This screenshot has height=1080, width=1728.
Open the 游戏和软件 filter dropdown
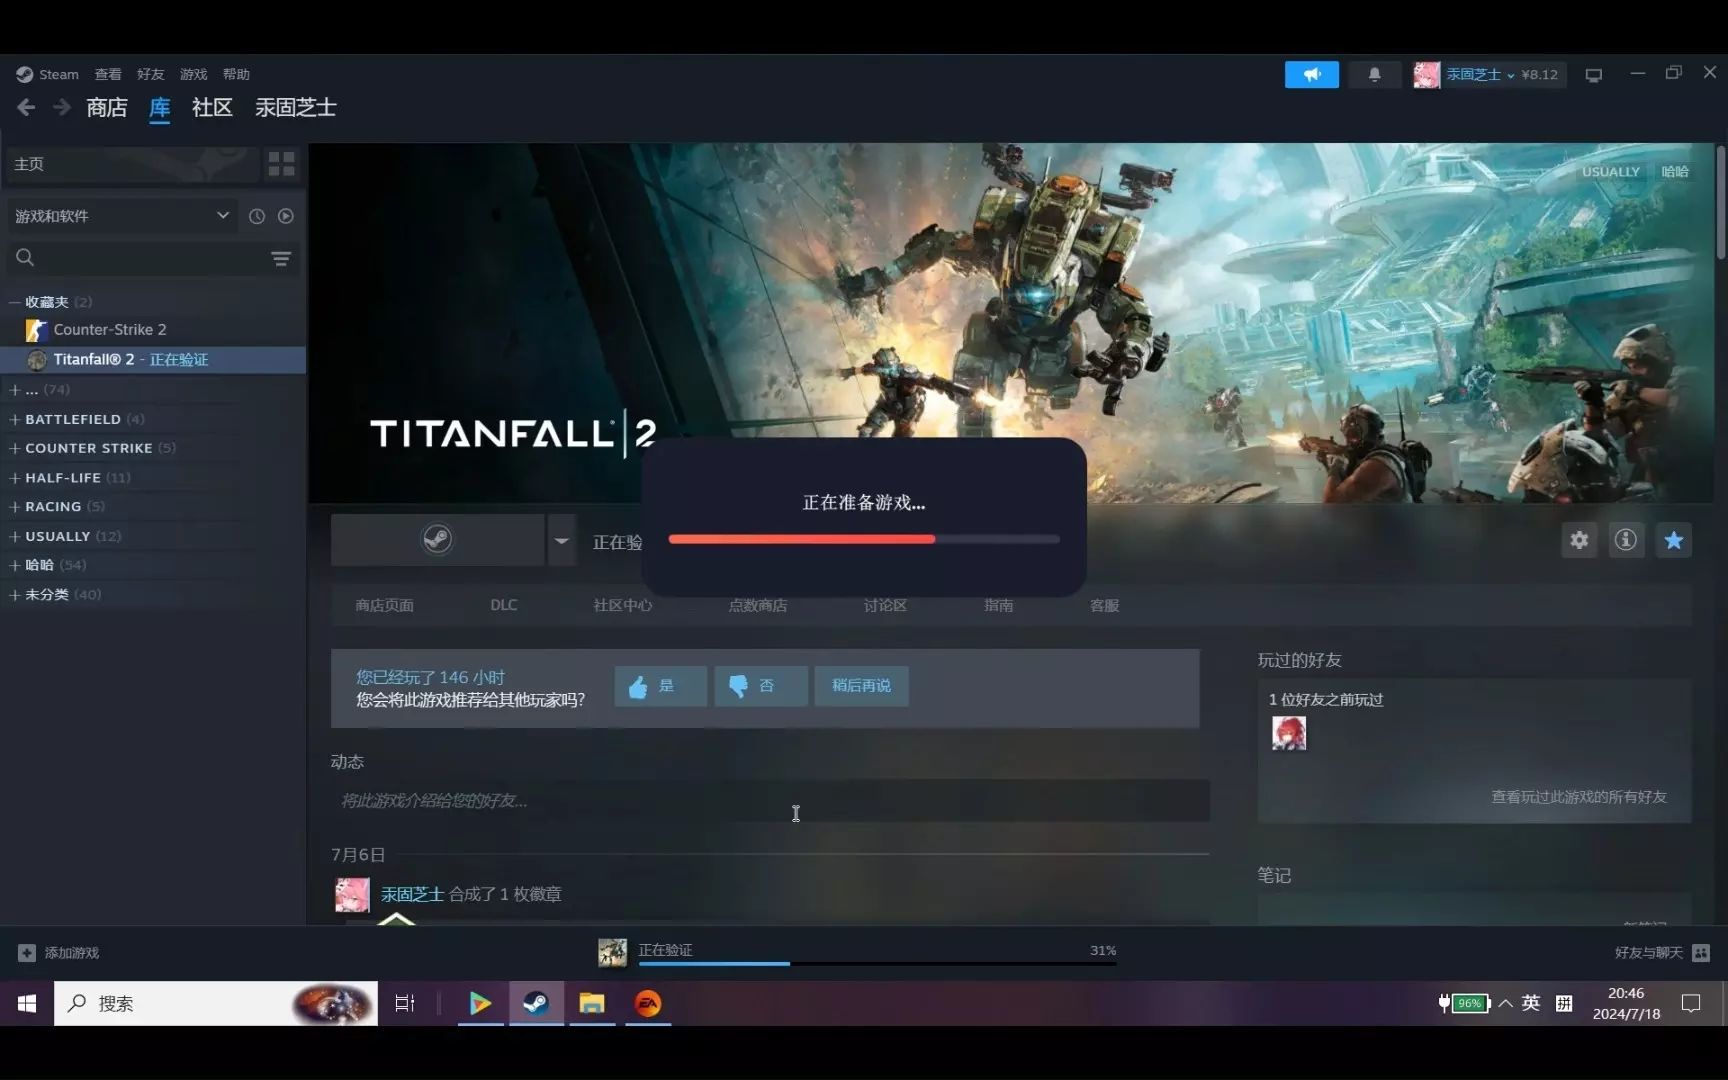[x=122, y=216]
